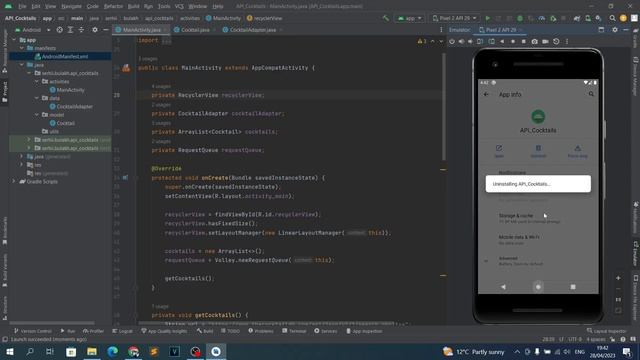Screen dimensions: 640x360
Task: Open Microsoft Edge from the taskbar
Action: pos(113,351)
